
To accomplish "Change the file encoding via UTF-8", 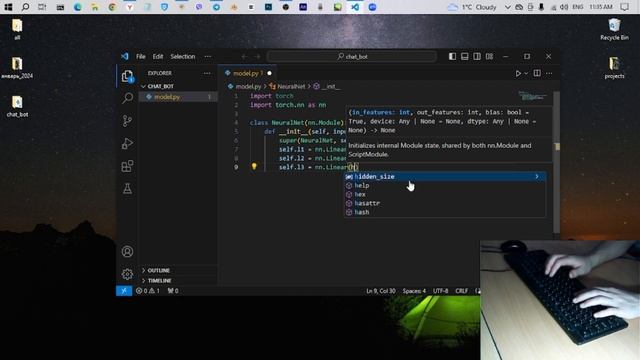I will click(440, 291).
